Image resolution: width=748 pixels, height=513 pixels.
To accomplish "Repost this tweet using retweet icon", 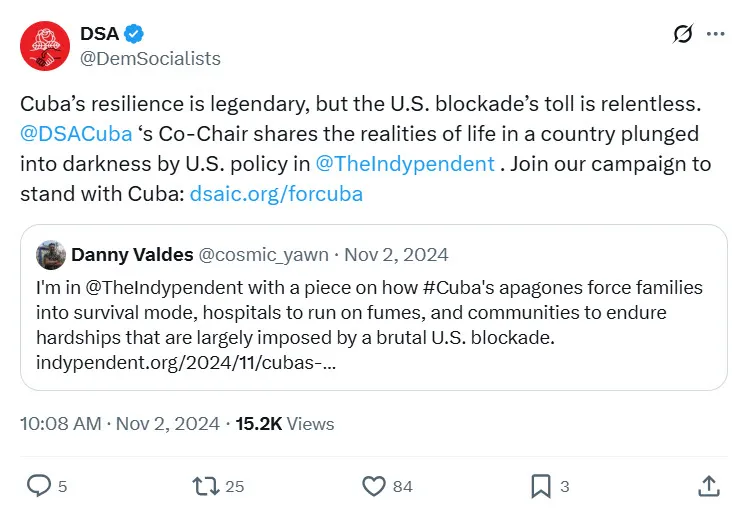I will tap(205, 486).
